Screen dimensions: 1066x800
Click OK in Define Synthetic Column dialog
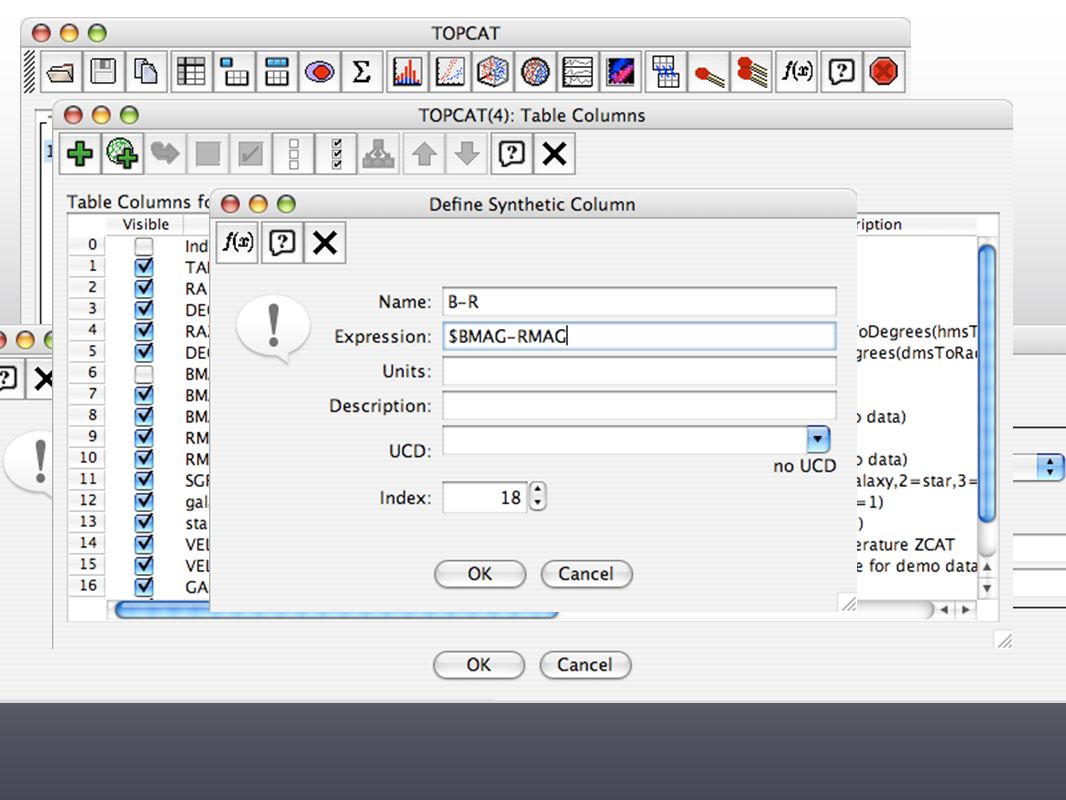click(480, 574)
